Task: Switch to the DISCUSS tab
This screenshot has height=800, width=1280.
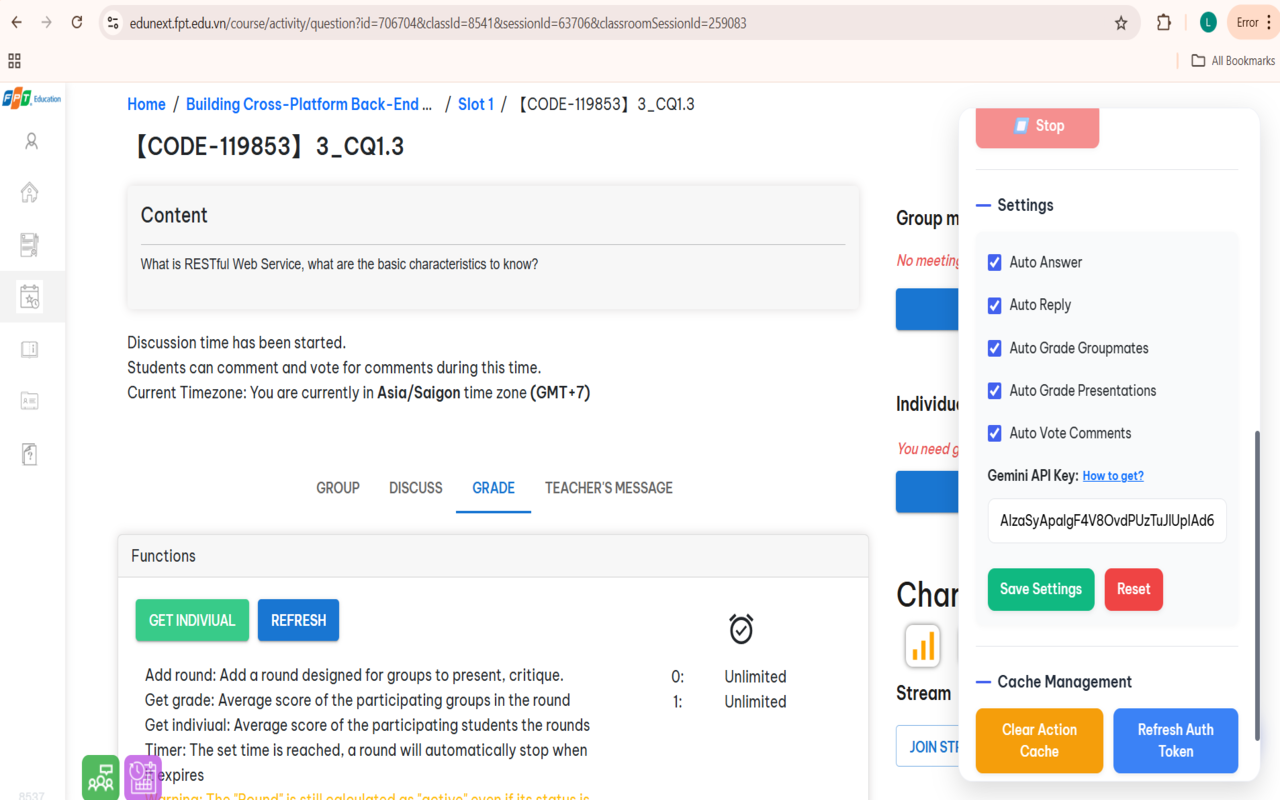Action: click(415, 488)
